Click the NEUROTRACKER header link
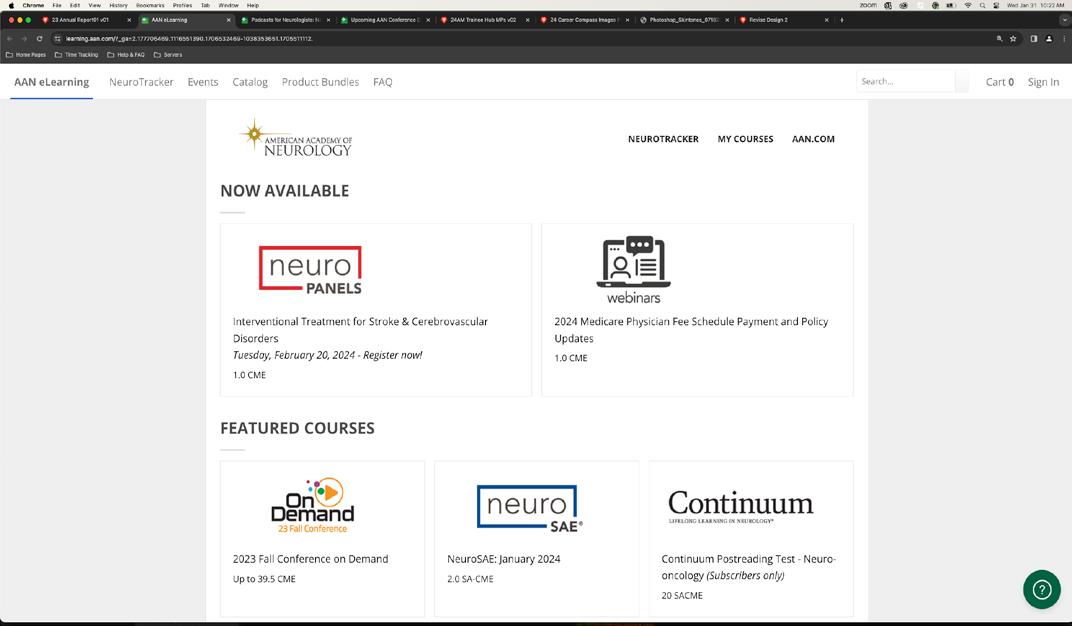 [x=663, y=139]
